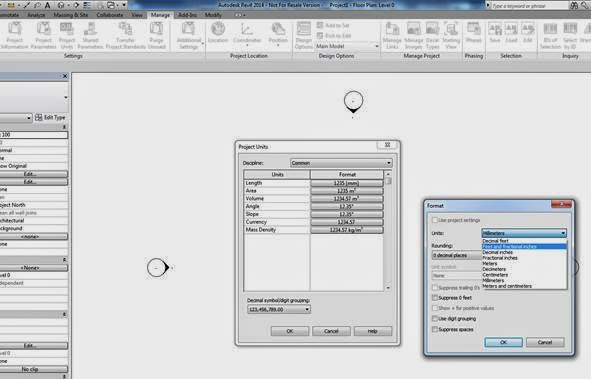Click Project Units list scrollbar down arrow
The image size is (591, 379).
tap(388, 288)
